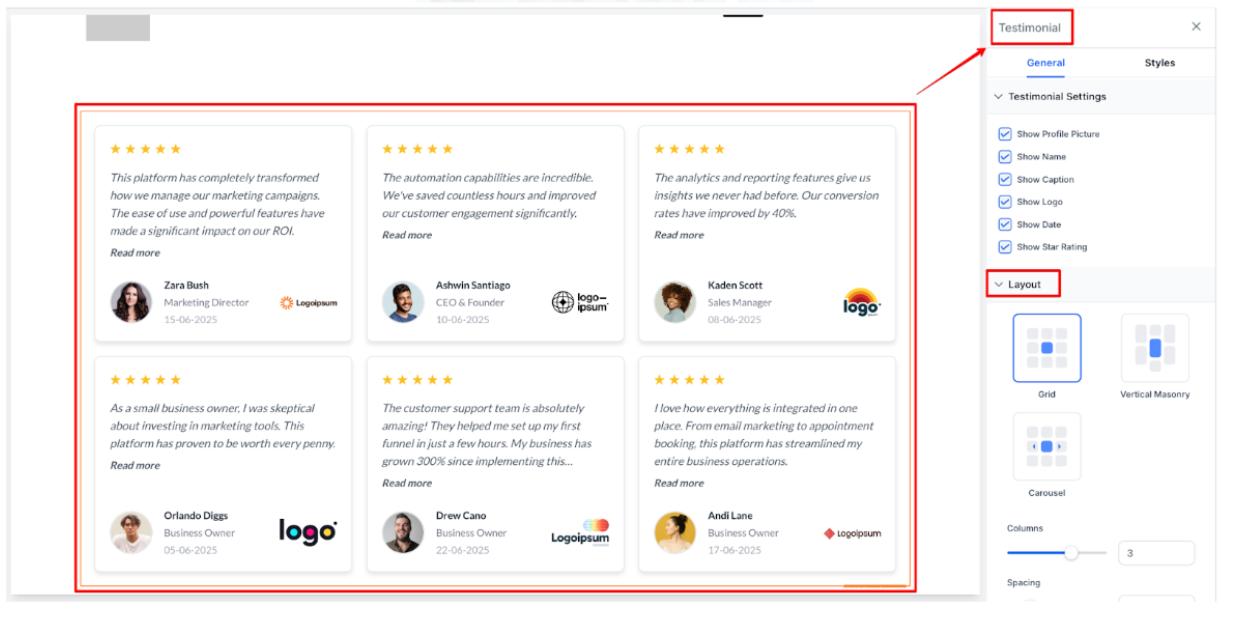Read more of Ashwin Santiago's testimonial

coord(407,235)
